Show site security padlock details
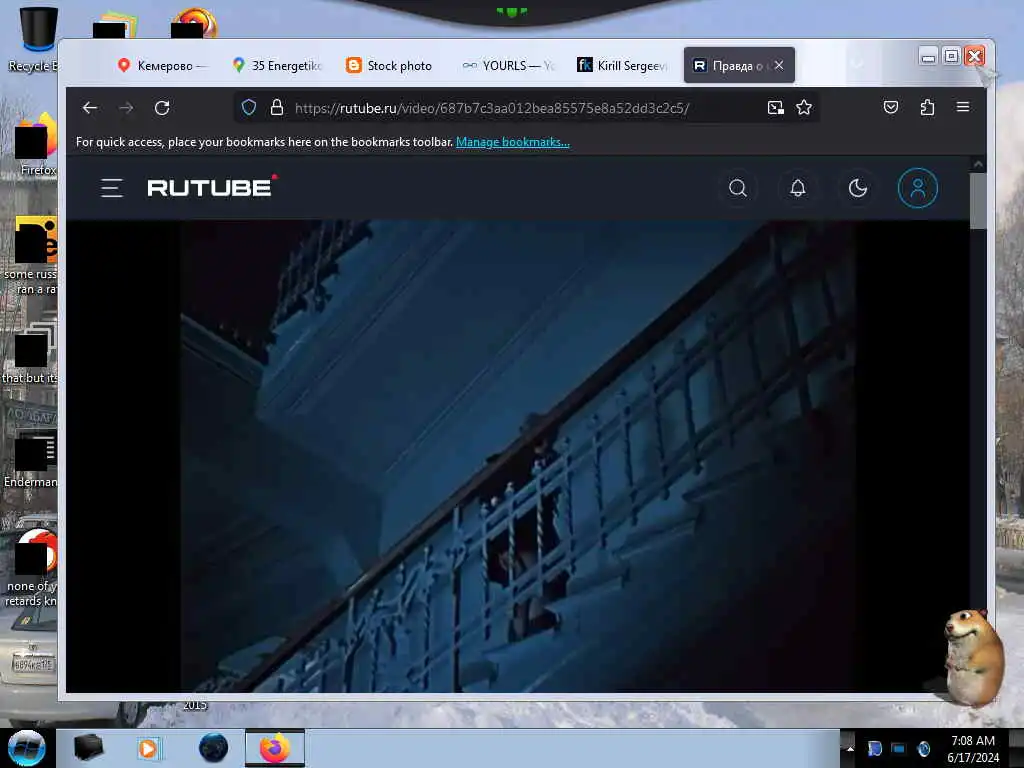Image resolution: width=1024 pixels, height=768 pixels. [x=277, y=107]
